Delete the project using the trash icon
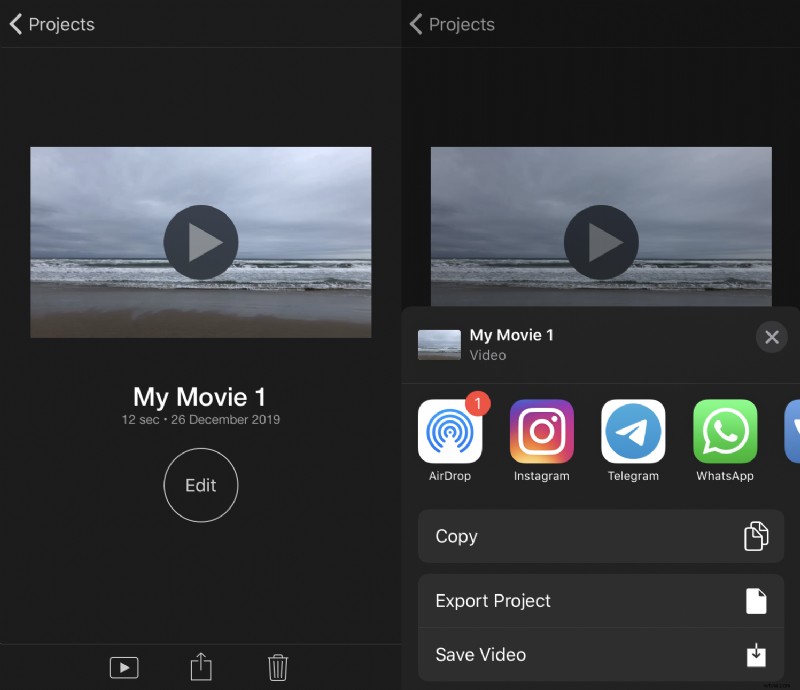The width and height of the screenshot is (800, 690). click(x=277, y=667)
